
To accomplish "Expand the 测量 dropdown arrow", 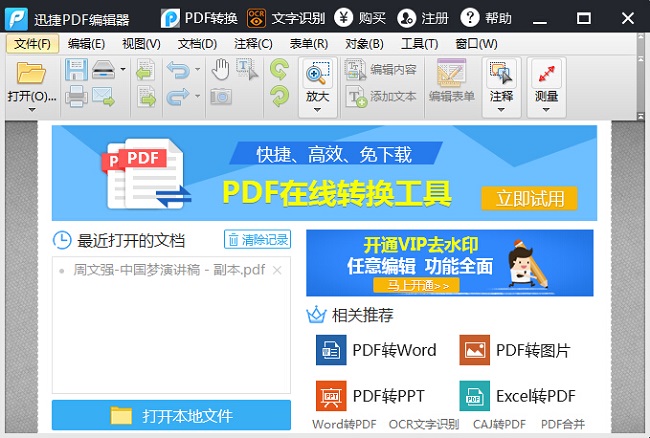I will click(x=546, y=110).
